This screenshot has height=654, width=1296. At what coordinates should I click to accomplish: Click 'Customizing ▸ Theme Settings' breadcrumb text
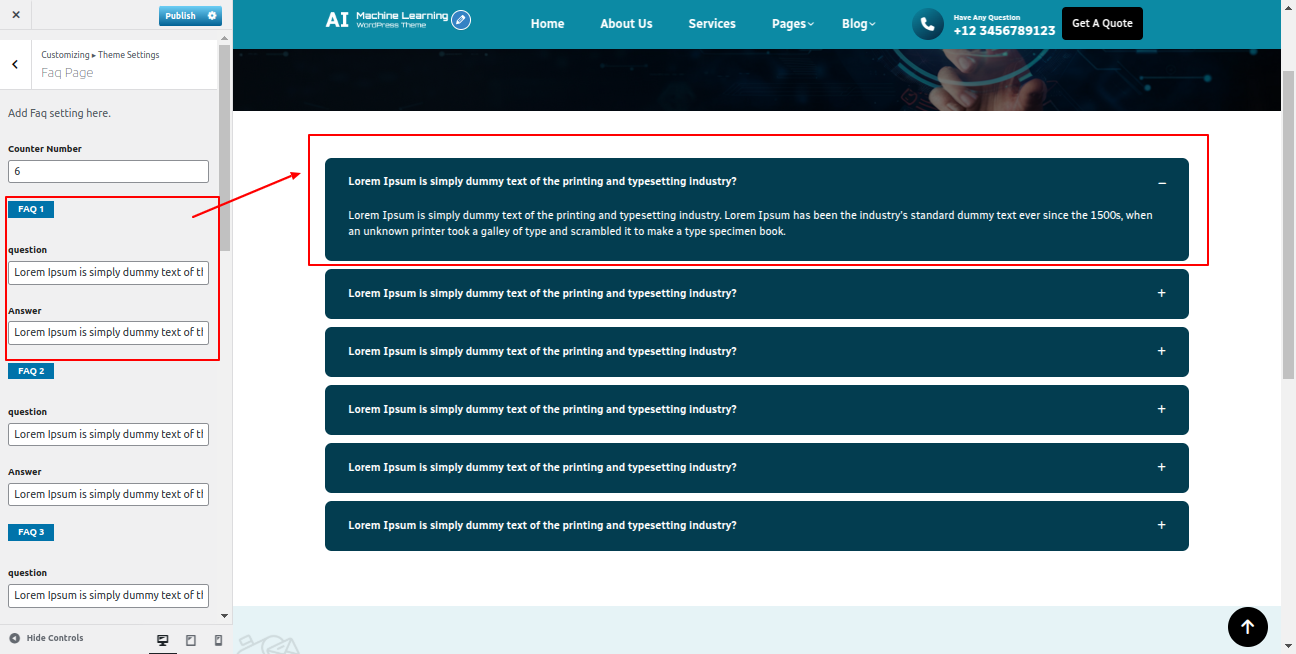[x=100, y=55]
